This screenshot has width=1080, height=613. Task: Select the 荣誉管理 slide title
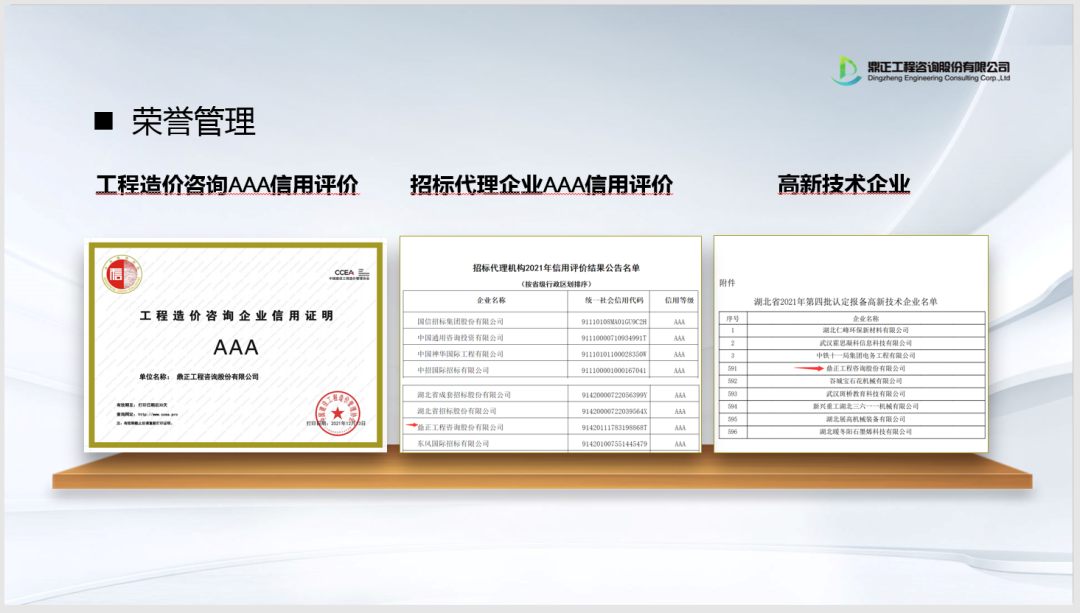tap(194, 121)
